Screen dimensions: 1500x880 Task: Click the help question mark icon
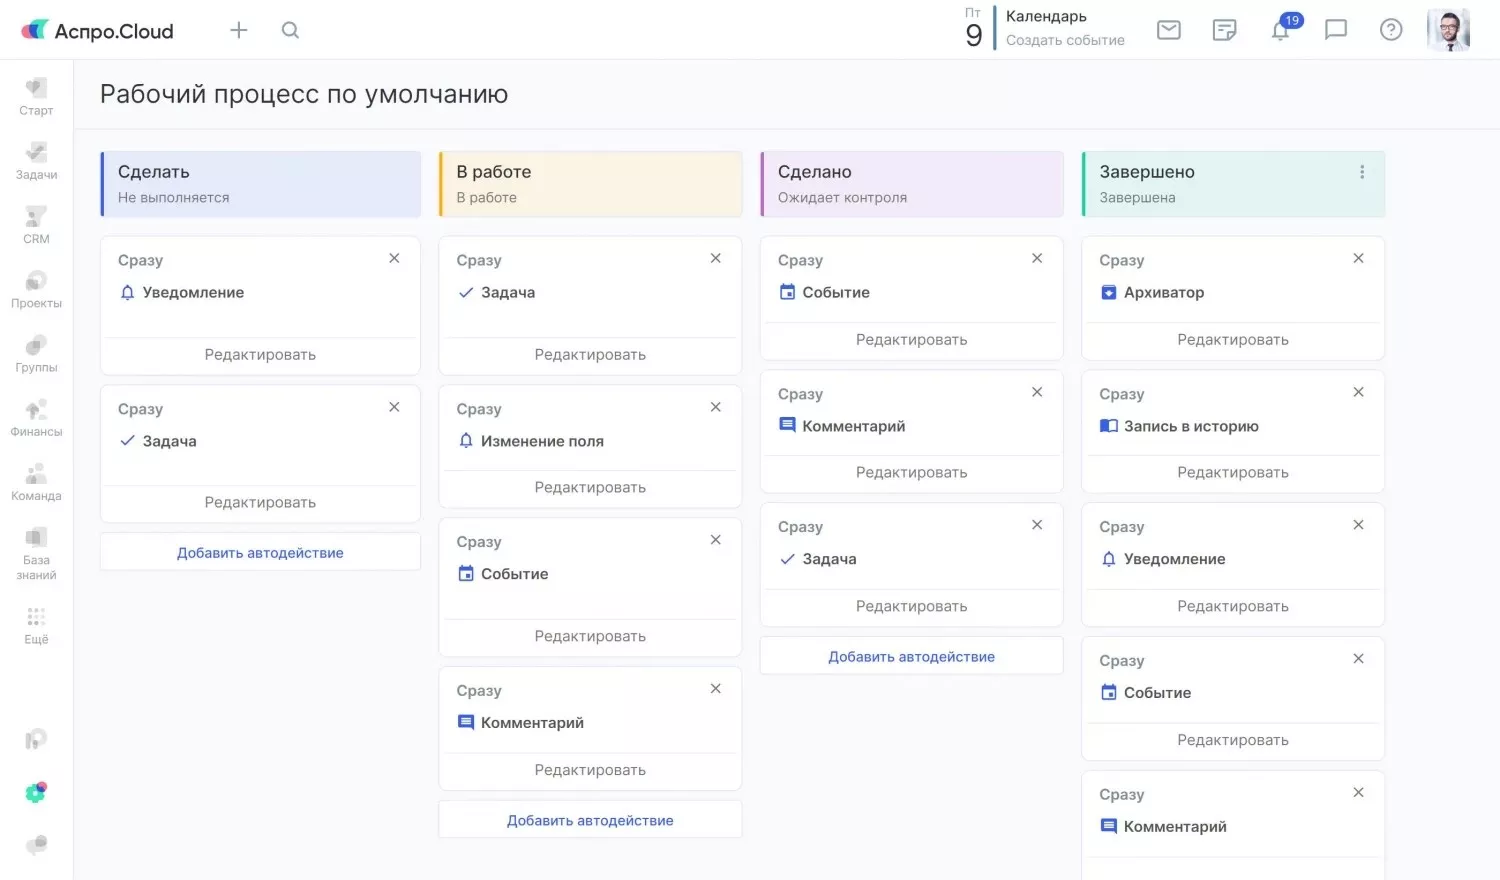tap(1390, 30)
